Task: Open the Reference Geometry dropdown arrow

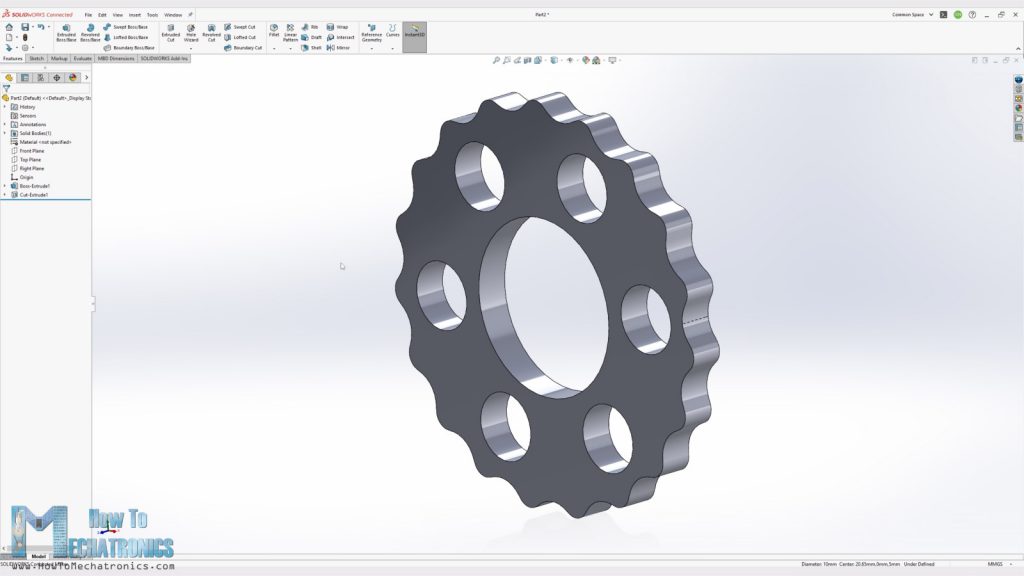Action: click(372, 49)
